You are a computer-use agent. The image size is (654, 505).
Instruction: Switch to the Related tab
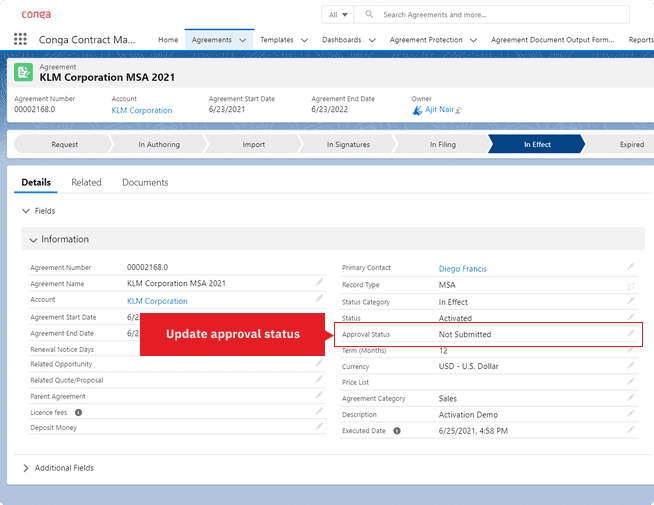tap(86, 183)
